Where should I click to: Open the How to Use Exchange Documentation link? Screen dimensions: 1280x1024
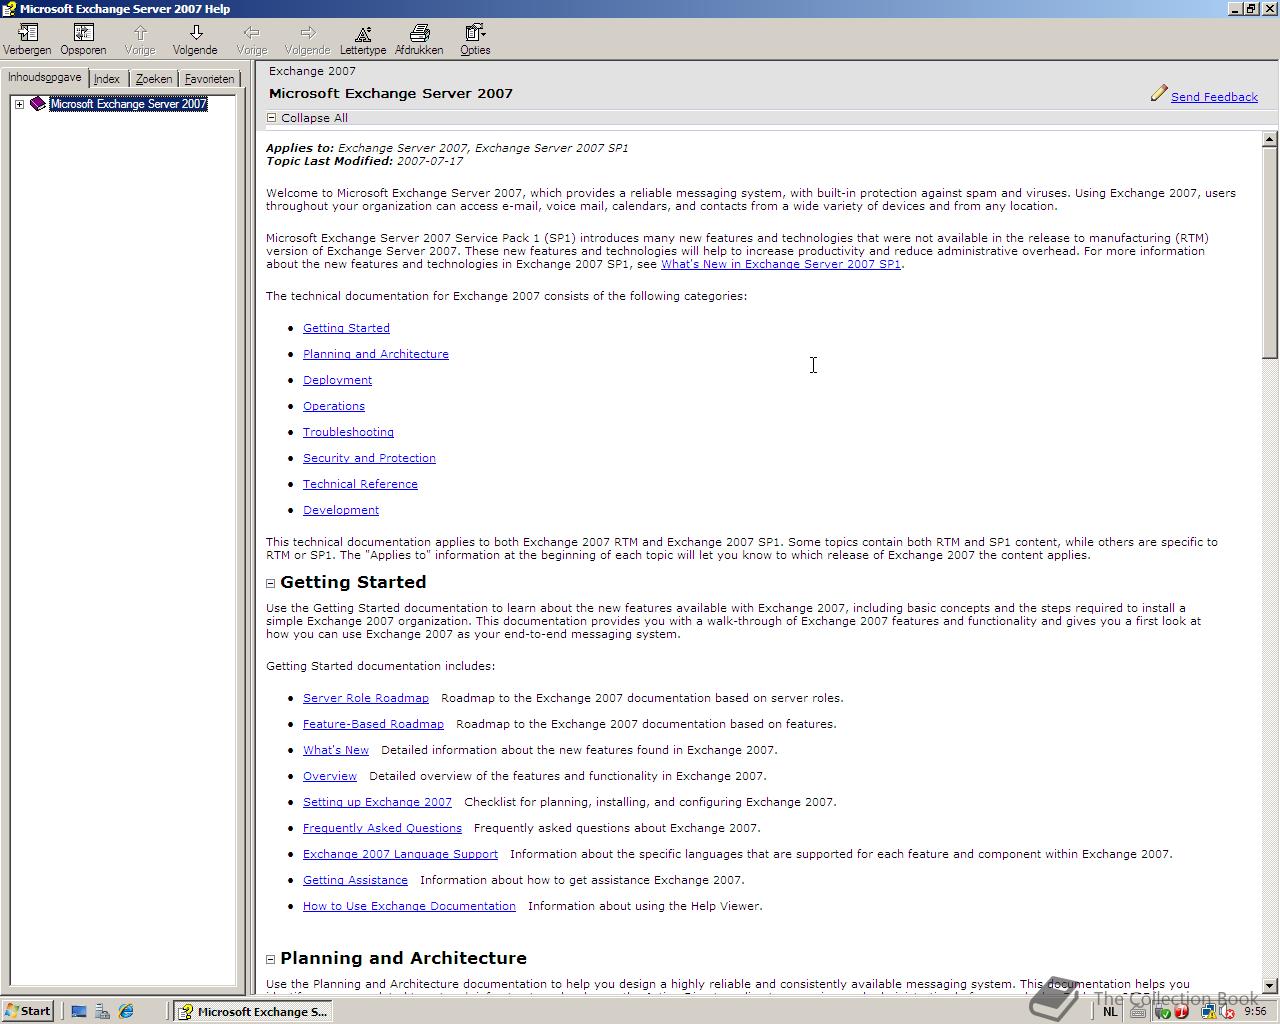tap(409, 906)
